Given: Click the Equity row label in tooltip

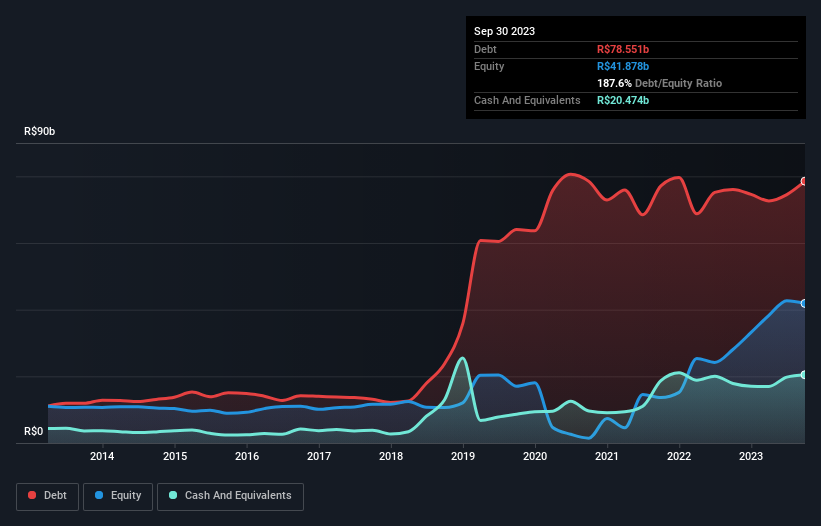Looking at the screenshot, I should [489, 66].
